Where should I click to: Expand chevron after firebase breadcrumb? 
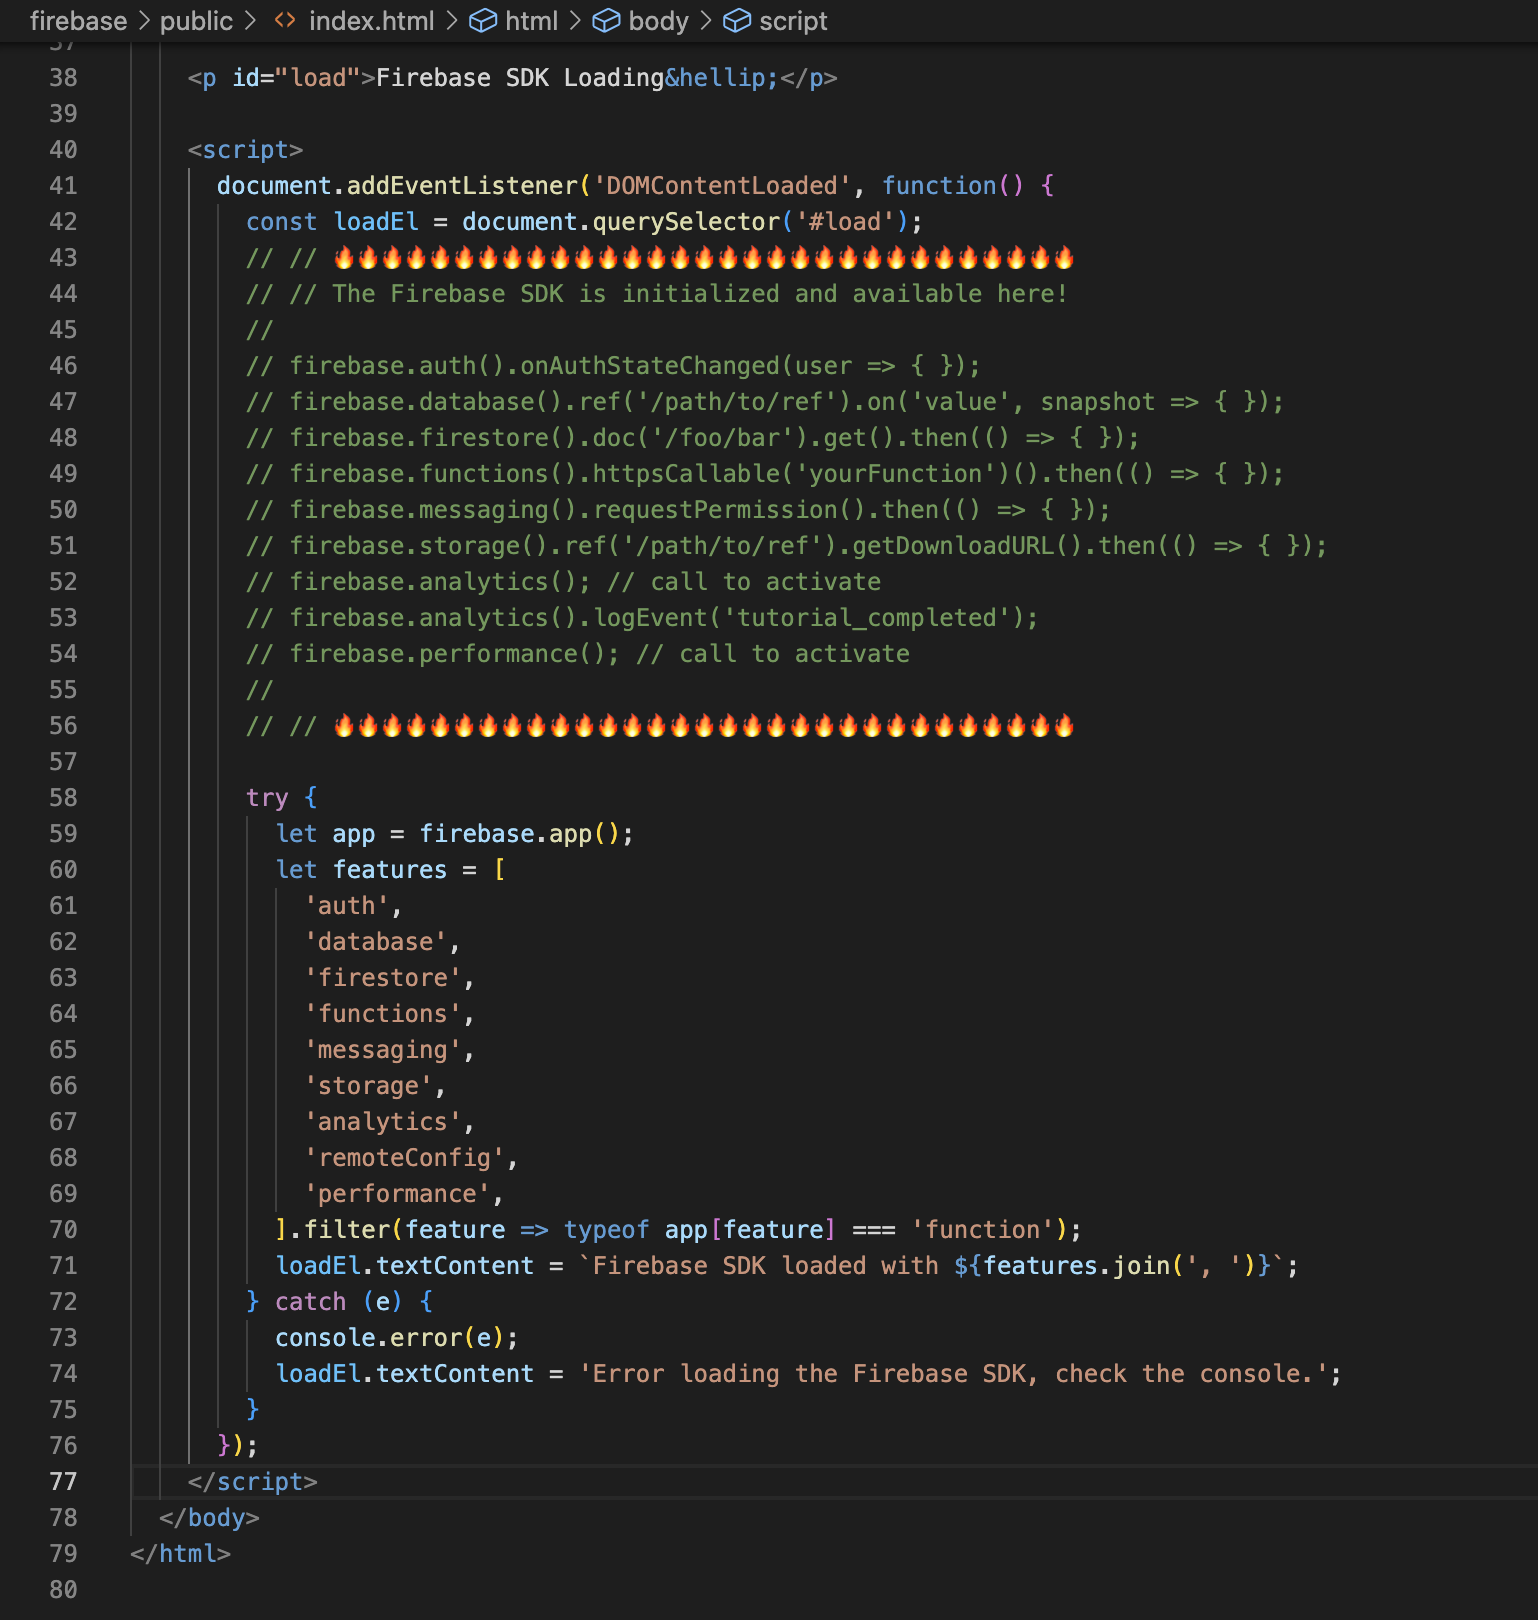click(x=144, y=21)
